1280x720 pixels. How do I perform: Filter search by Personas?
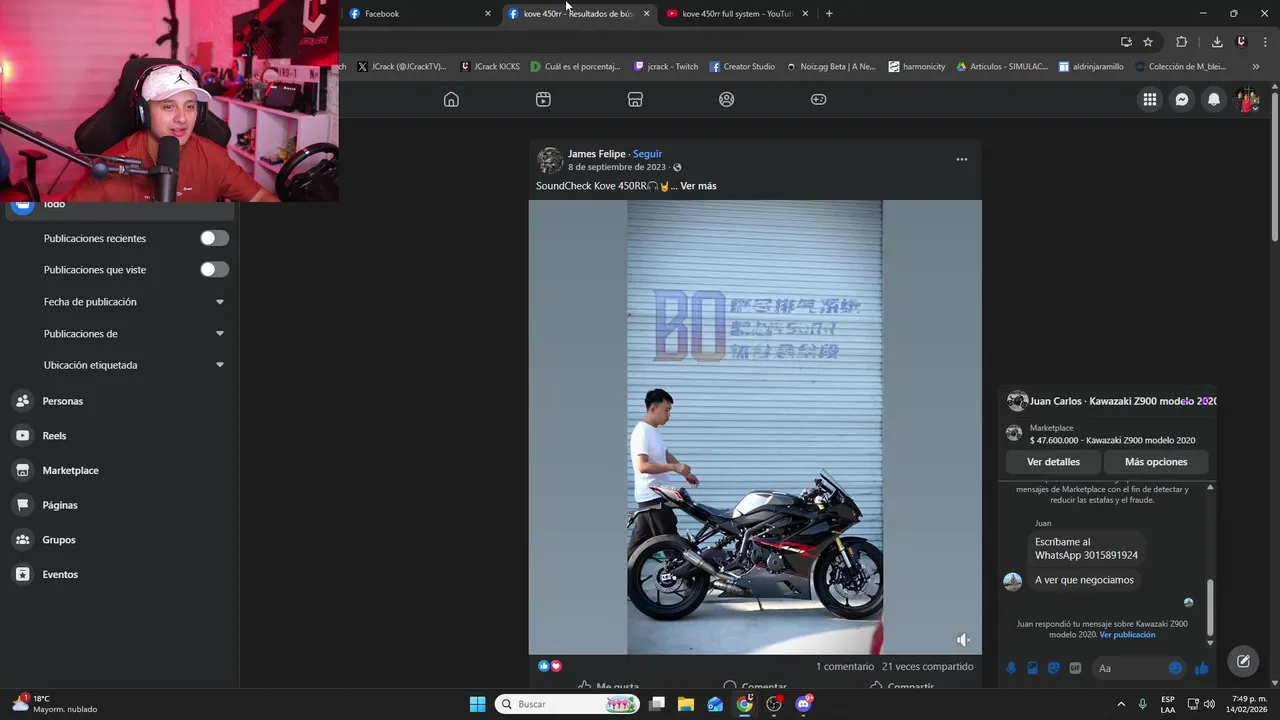(62, 401)
